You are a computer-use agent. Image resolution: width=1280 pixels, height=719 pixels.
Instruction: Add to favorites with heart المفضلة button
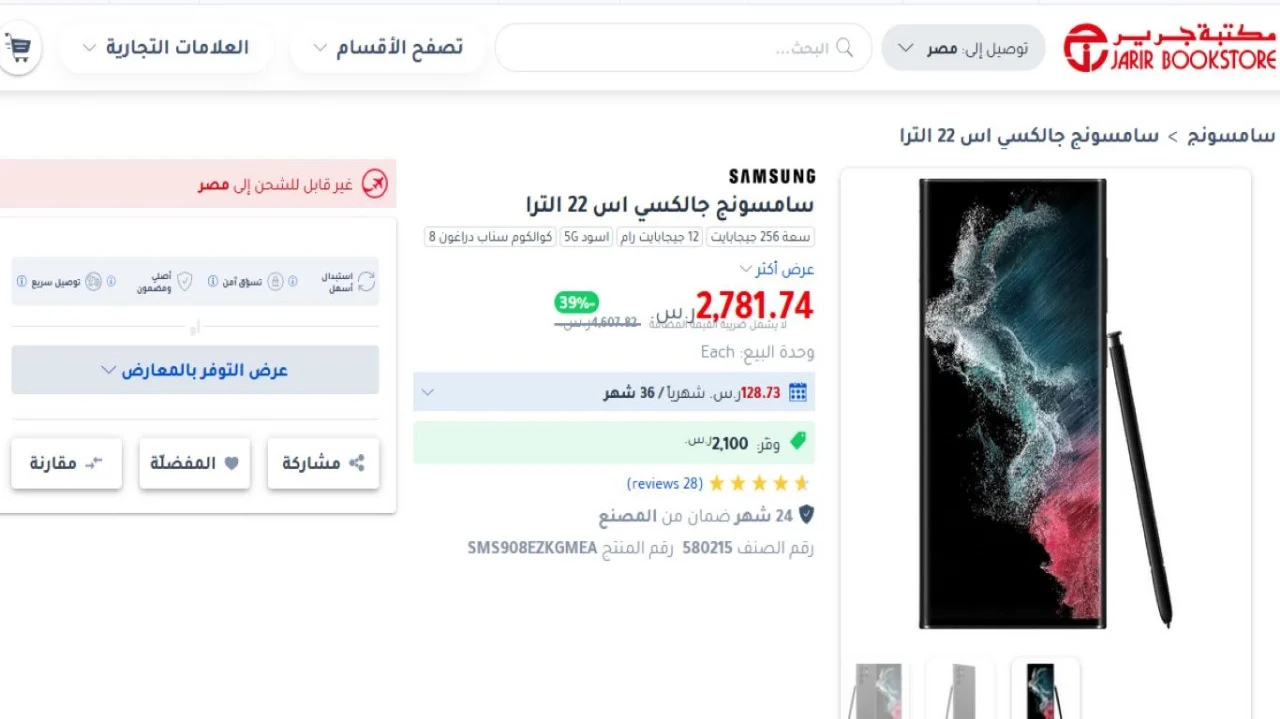coord(195,463)
